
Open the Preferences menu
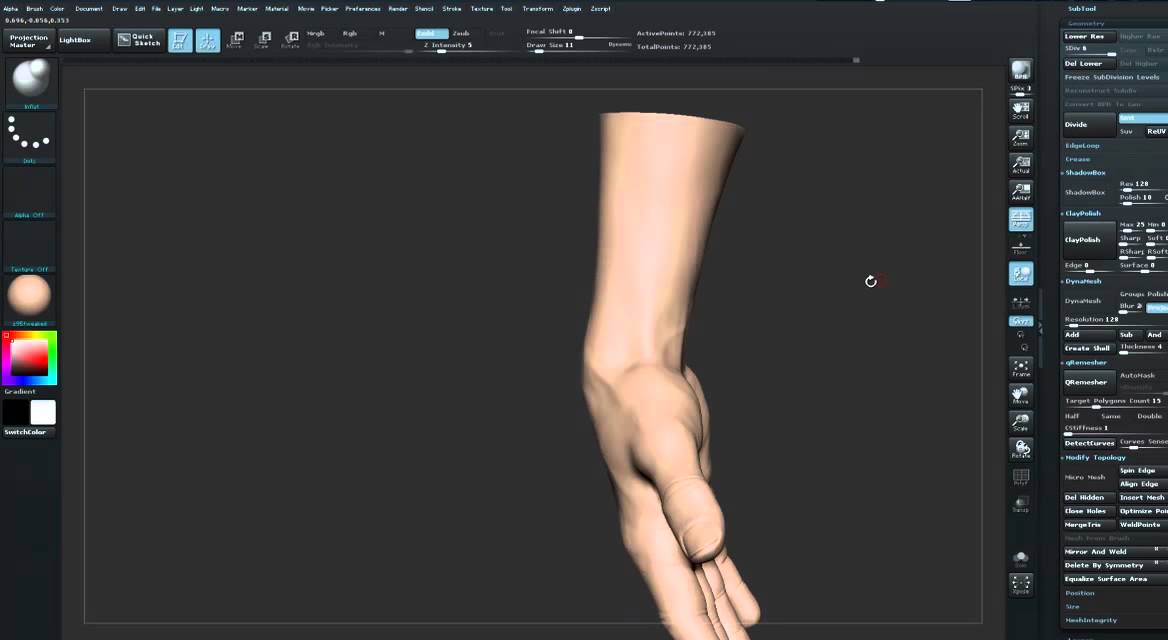point(363,9)
